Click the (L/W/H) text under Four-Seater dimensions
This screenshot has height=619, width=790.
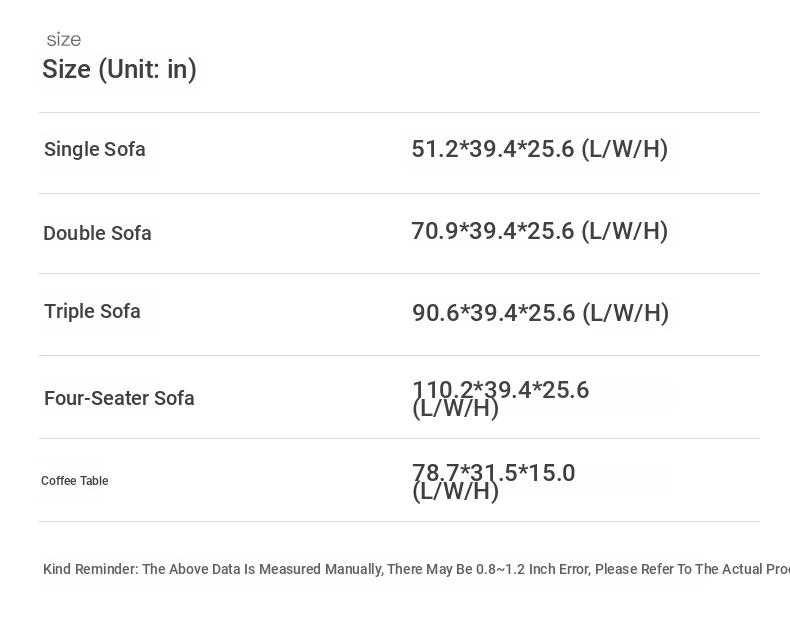455,408
